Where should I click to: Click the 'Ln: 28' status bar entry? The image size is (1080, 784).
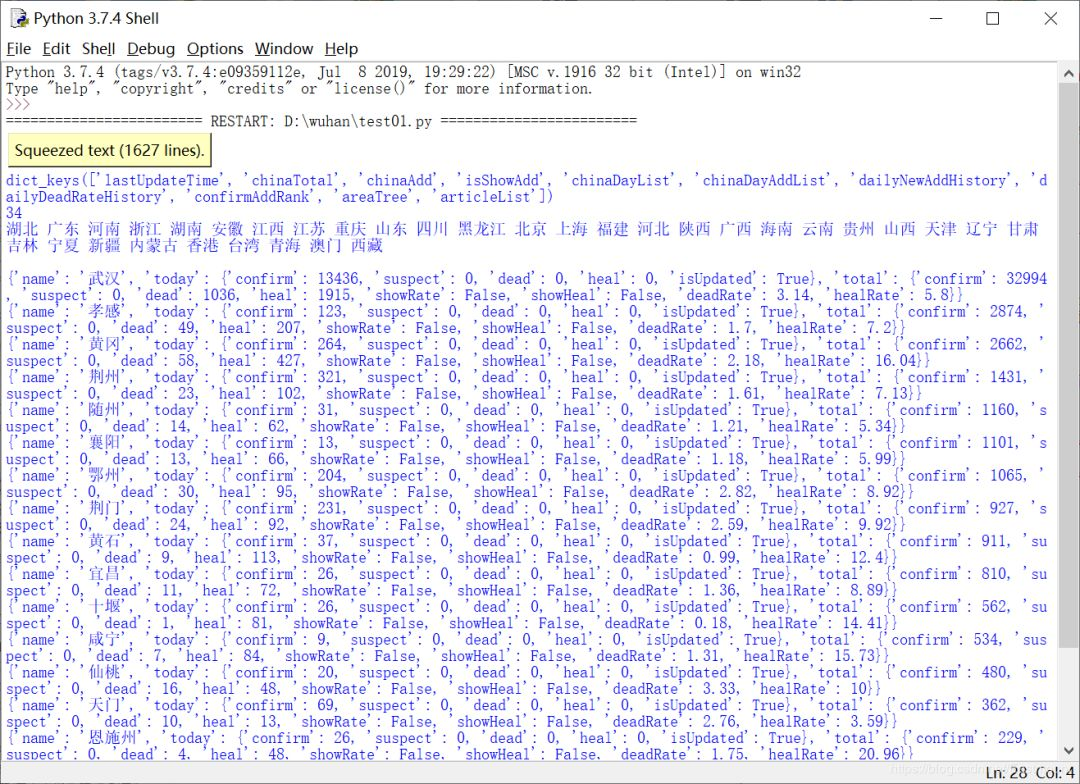[1006, 773]
